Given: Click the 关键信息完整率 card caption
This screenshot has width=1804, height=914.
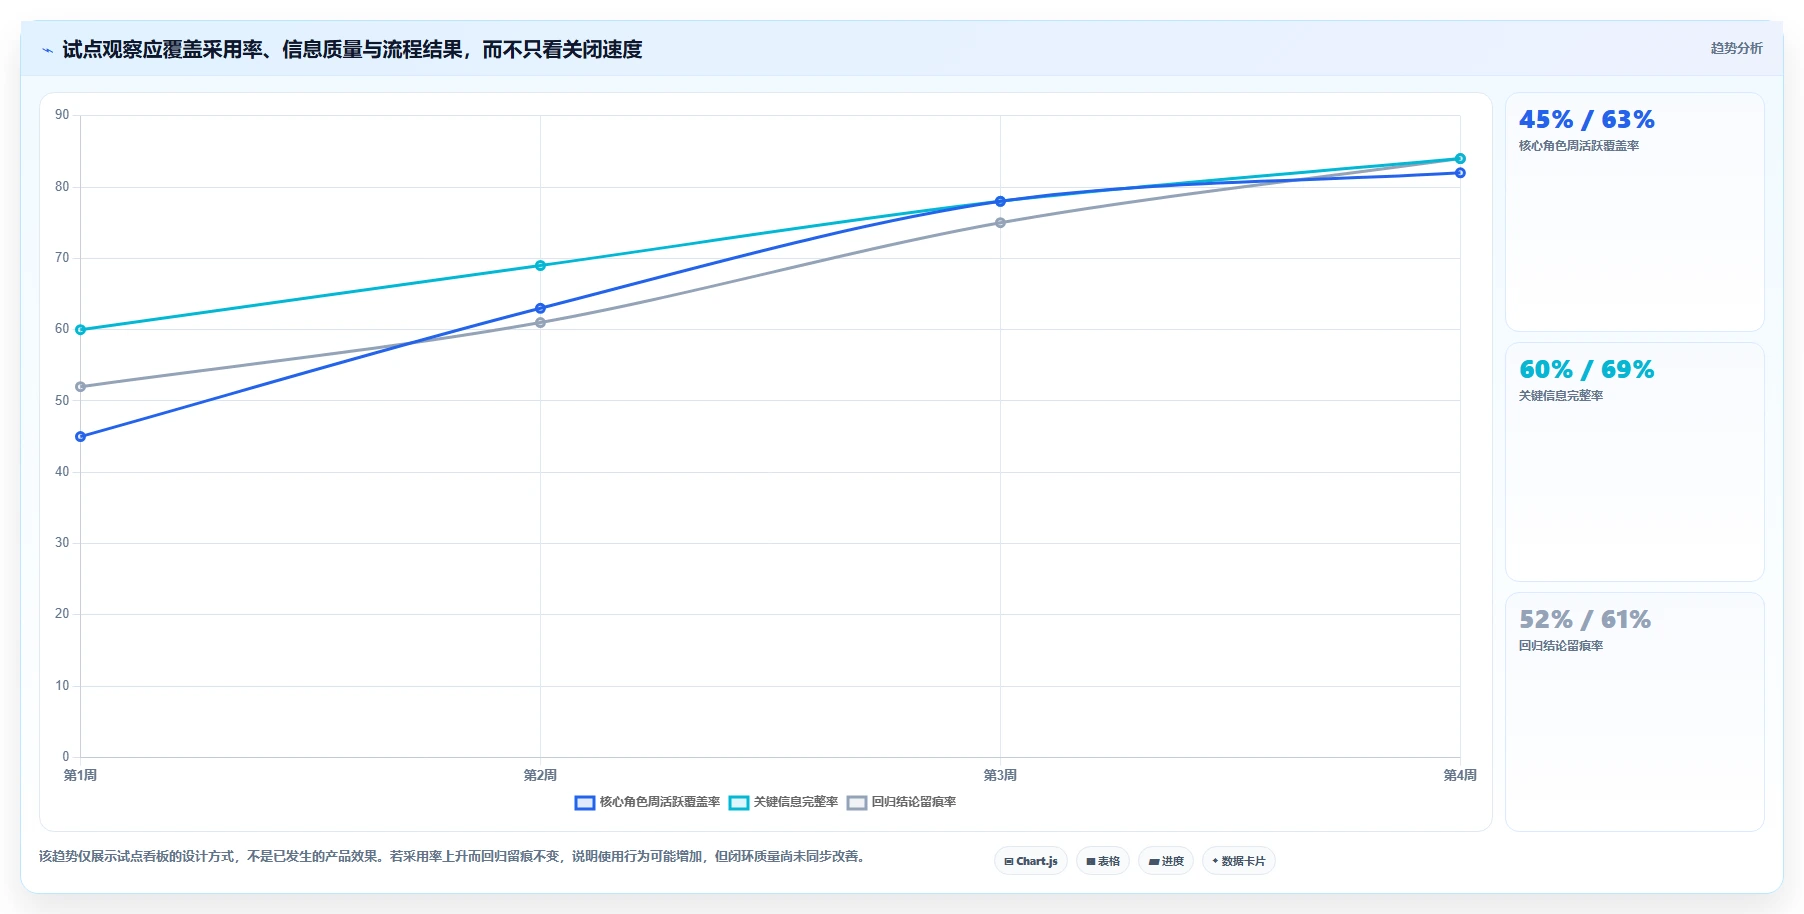Looking at the screenshot, I should [1561, 396].
